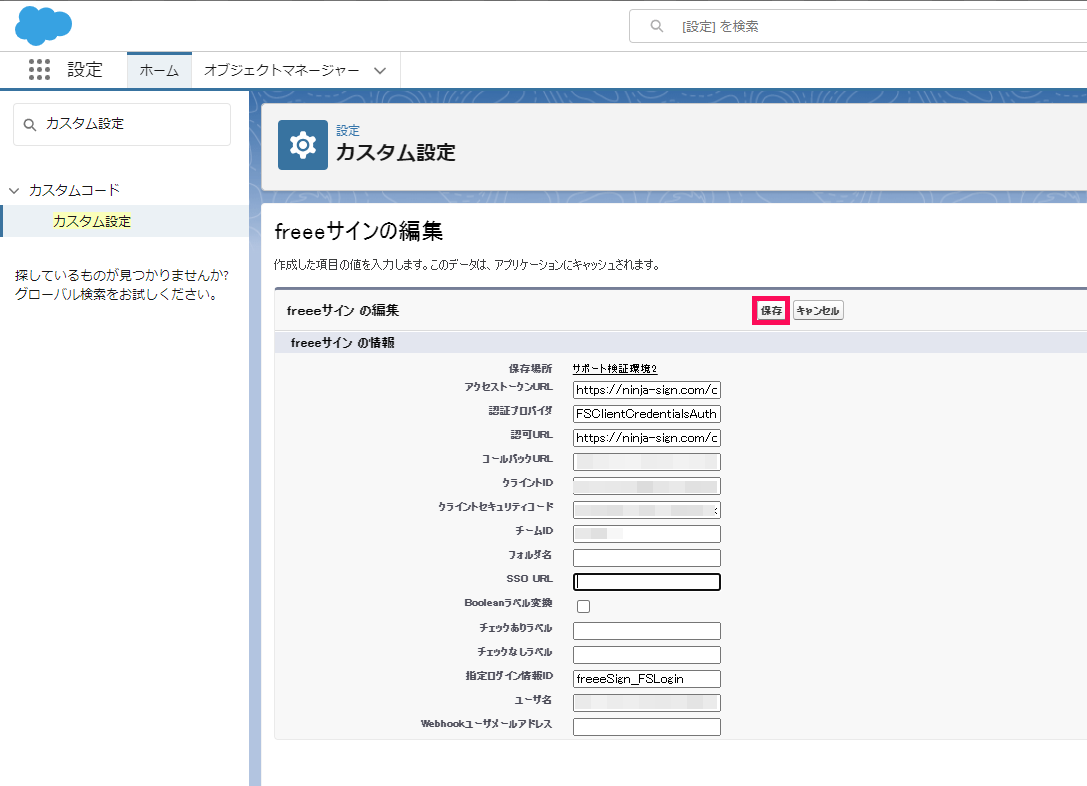Click the キャンセル button
Image resolution: width=1087 pixels, height=786 pixels.
tap(818, 311)
